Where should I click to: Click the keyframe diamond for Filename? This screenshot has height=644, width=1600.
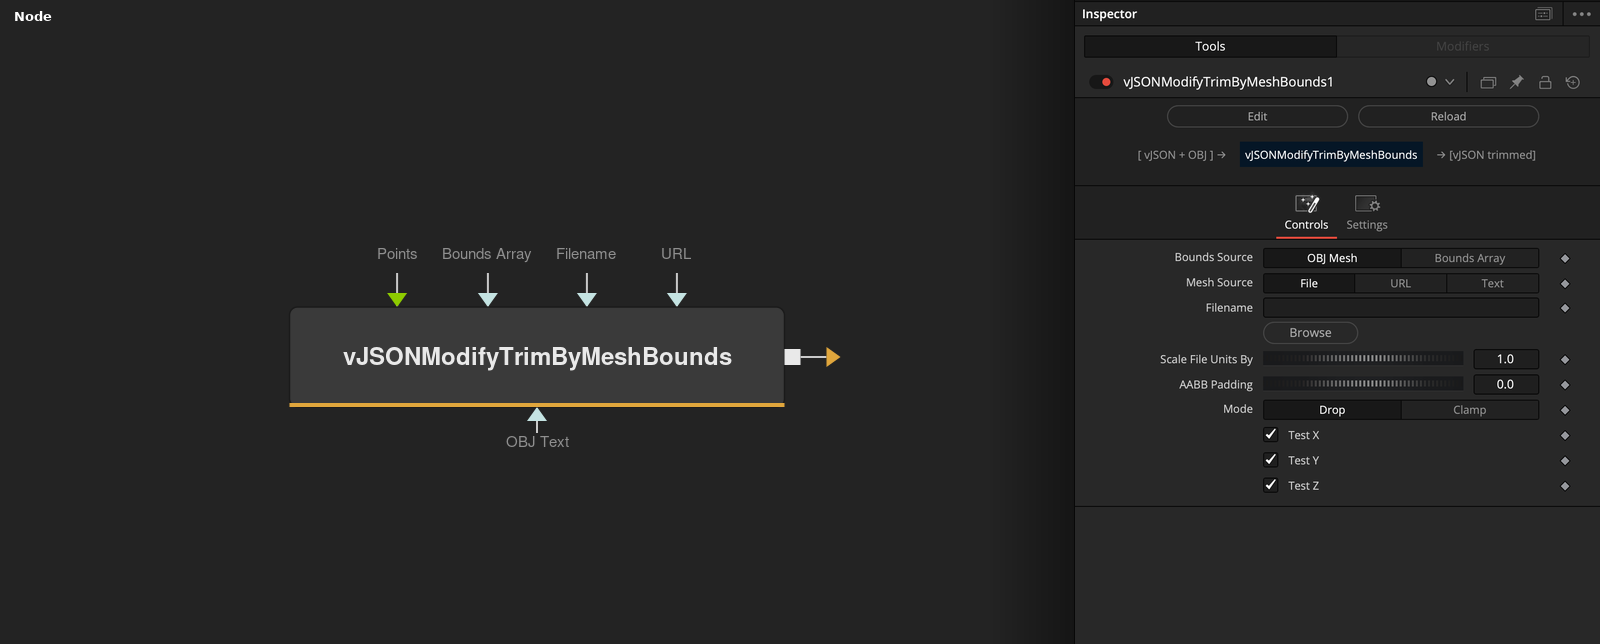(1565, 308)
